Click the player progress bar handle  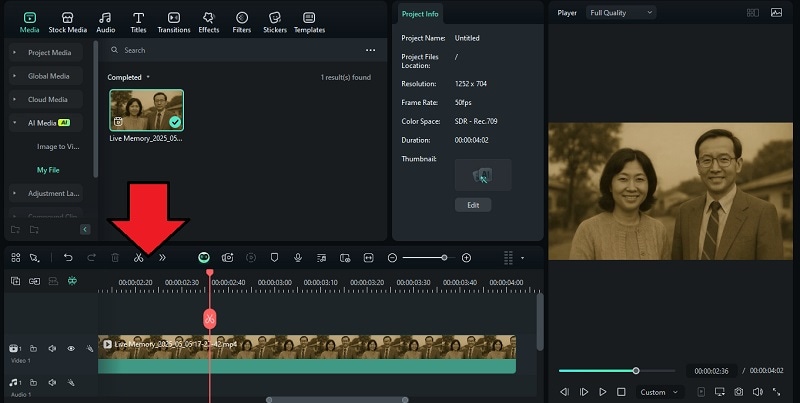pyautogui.click(x=636, y=371)
